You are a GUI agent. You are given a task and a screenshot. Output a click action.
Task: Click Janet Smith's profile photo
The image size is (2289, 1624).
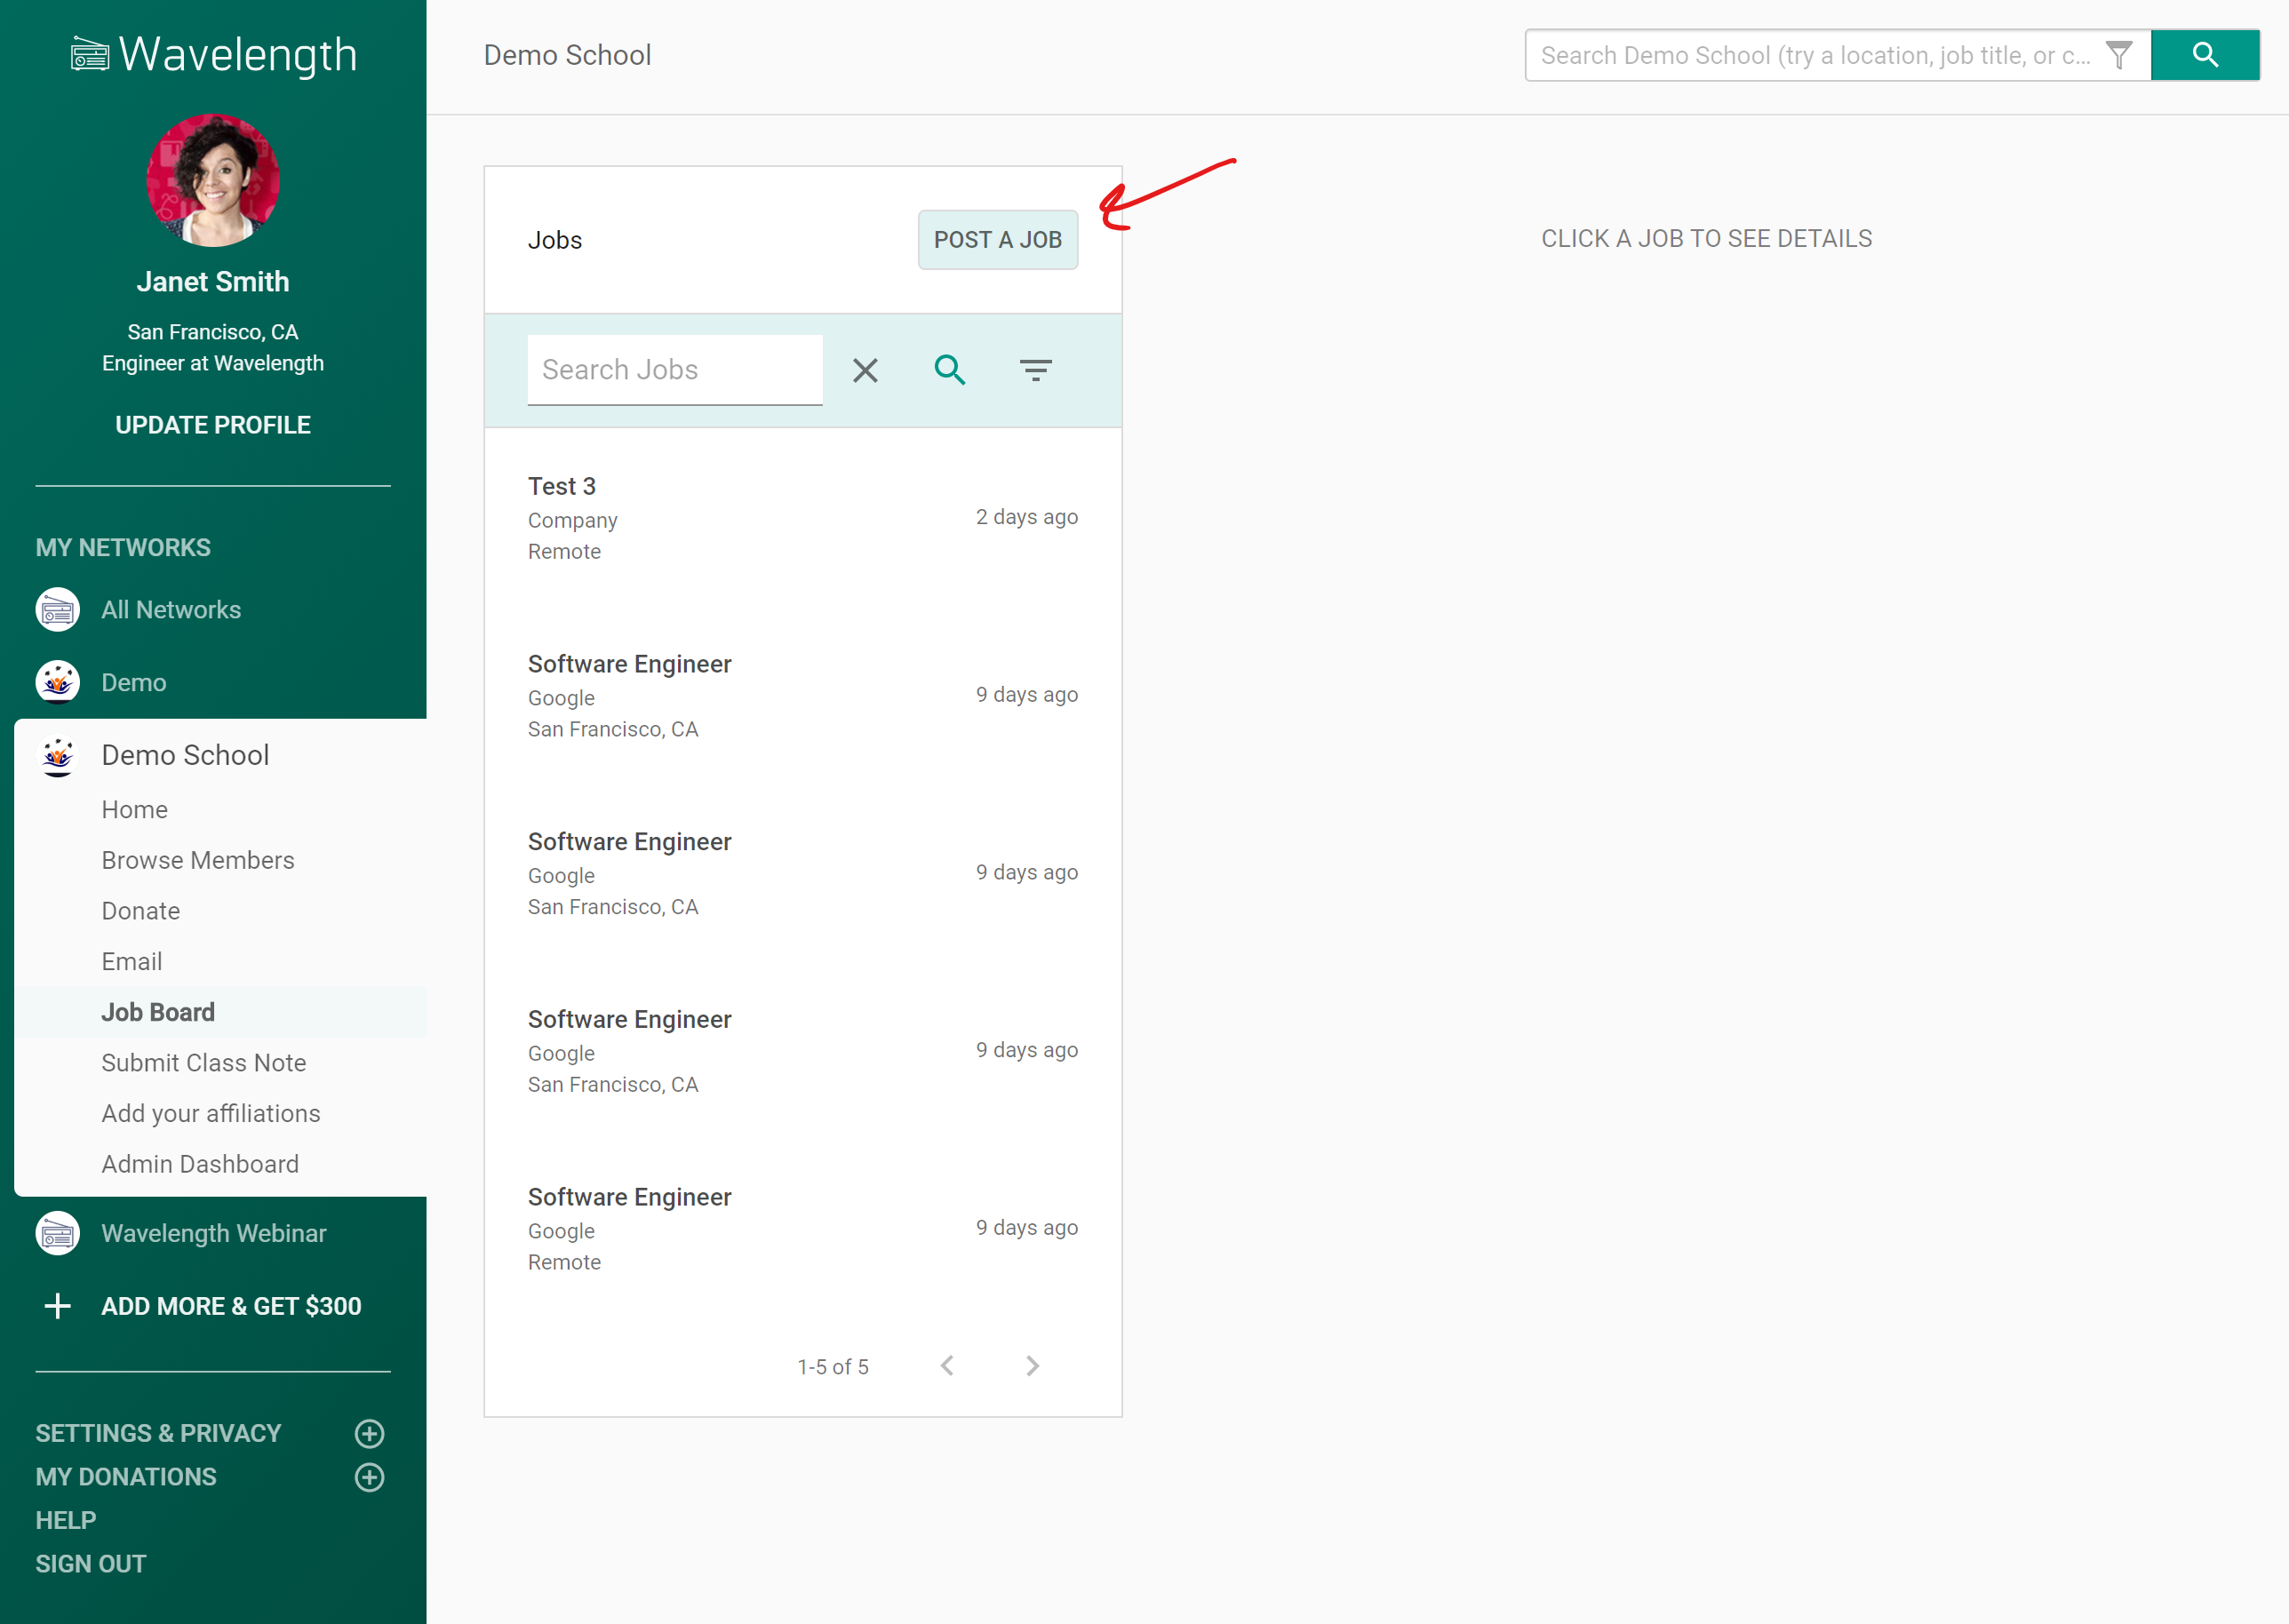click(x=213, y=181)
